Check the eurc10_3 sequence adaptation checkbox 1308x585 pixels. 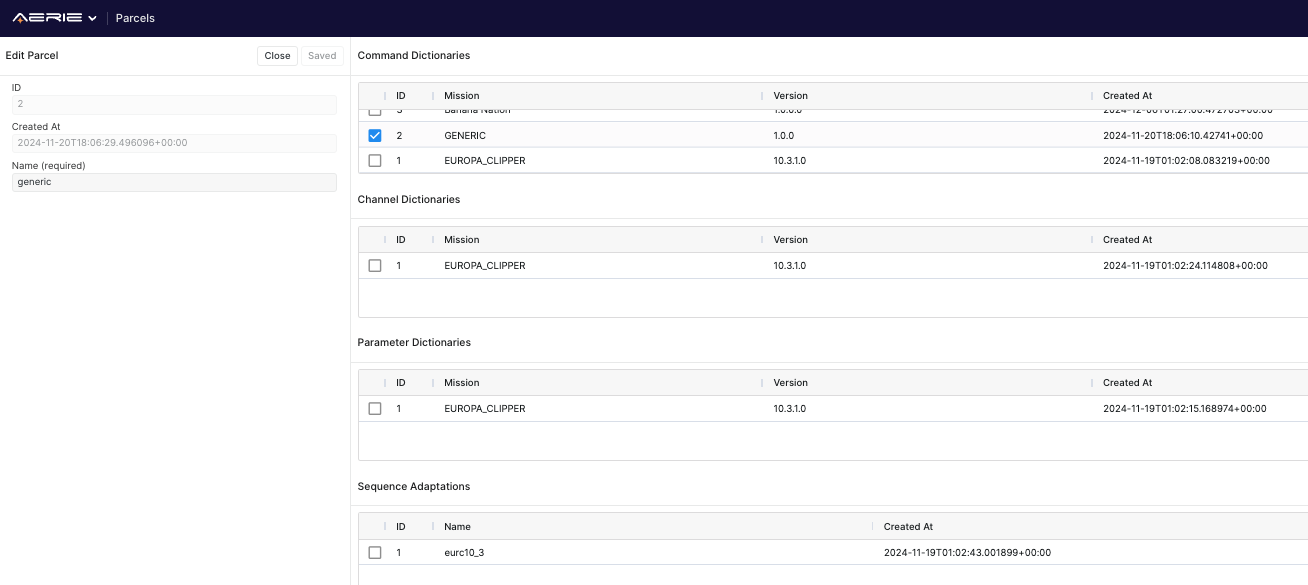pyautogui.click(x=374, y=552)
